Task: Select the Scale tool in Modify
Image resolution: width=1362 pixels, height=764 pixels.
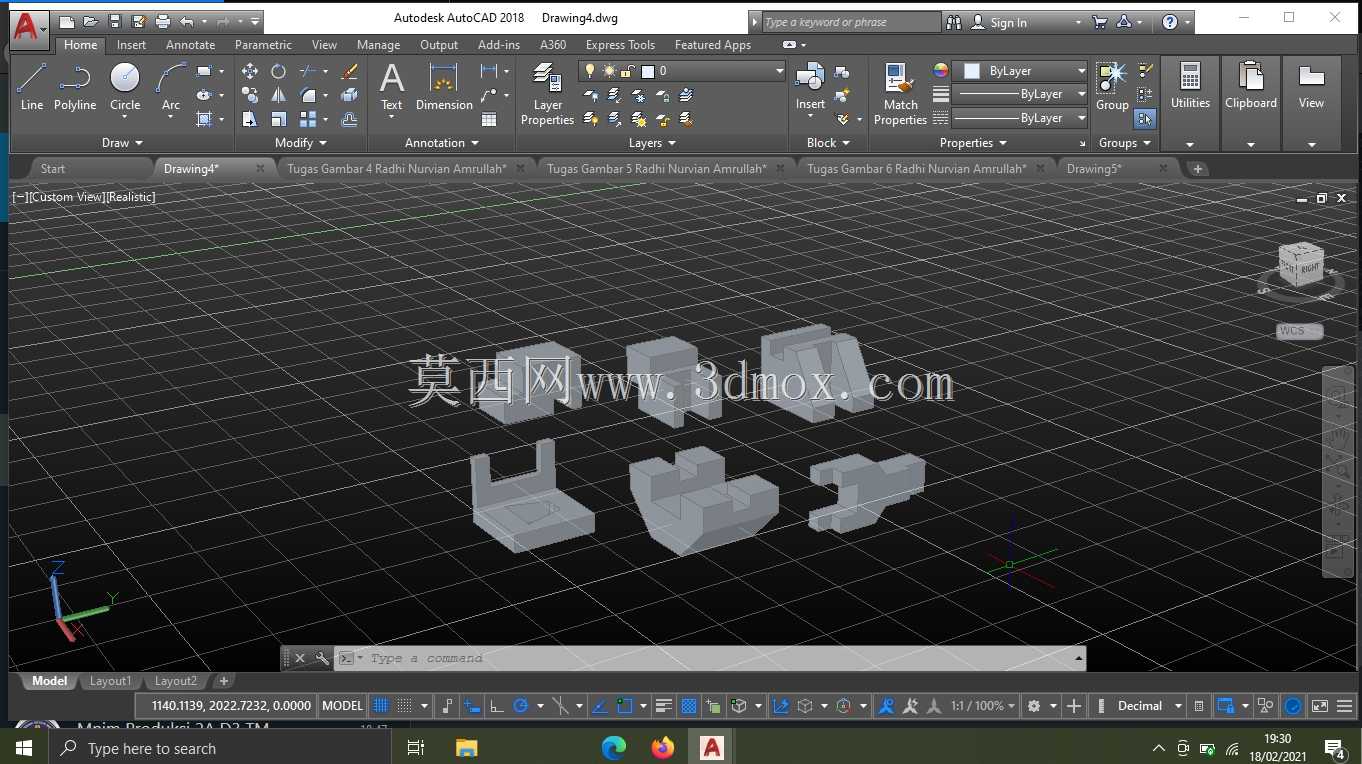Action: (279, 119)
